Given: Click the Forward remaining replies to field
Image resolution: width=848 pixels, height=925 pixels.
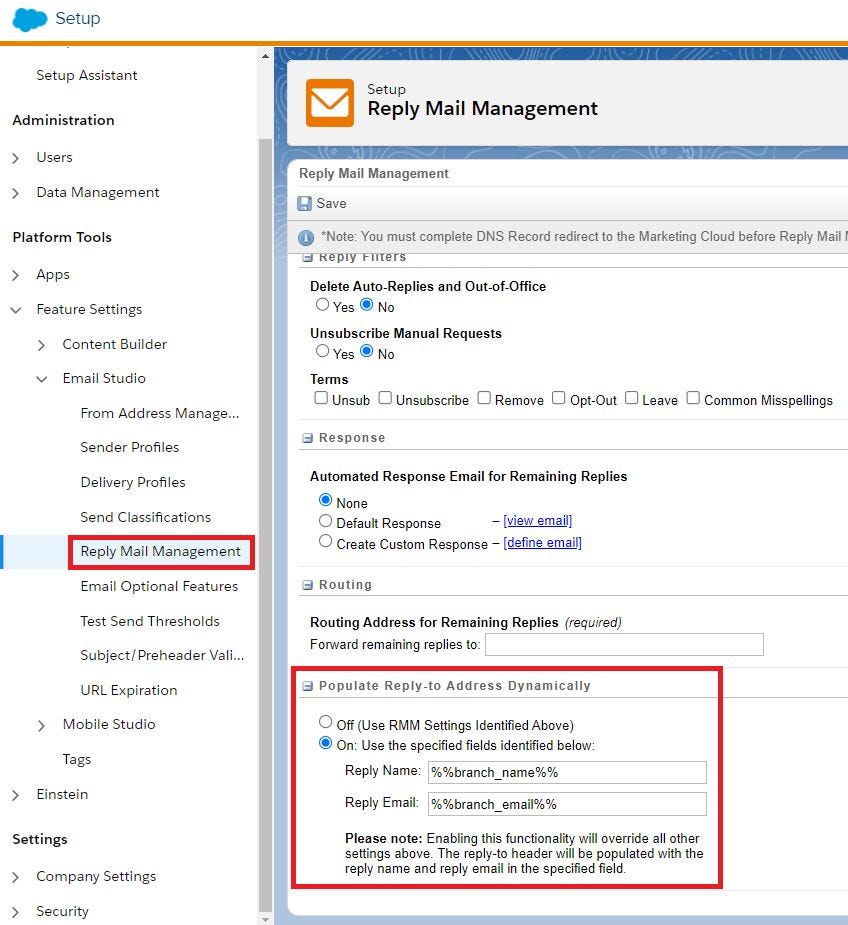Looking at the screenshot, I should click(x=624, y=644).
